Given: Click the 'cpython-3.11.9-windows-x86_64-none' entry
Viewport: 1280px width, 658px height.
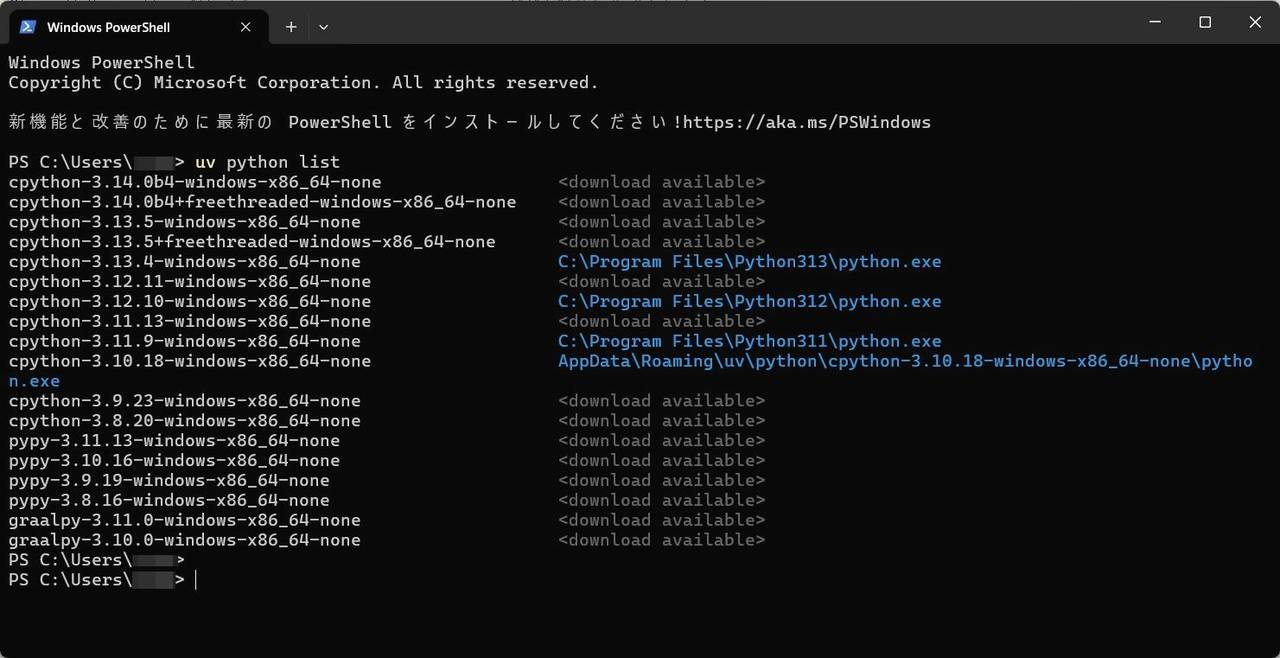Looking at the screenshot, I should point(184,342).
